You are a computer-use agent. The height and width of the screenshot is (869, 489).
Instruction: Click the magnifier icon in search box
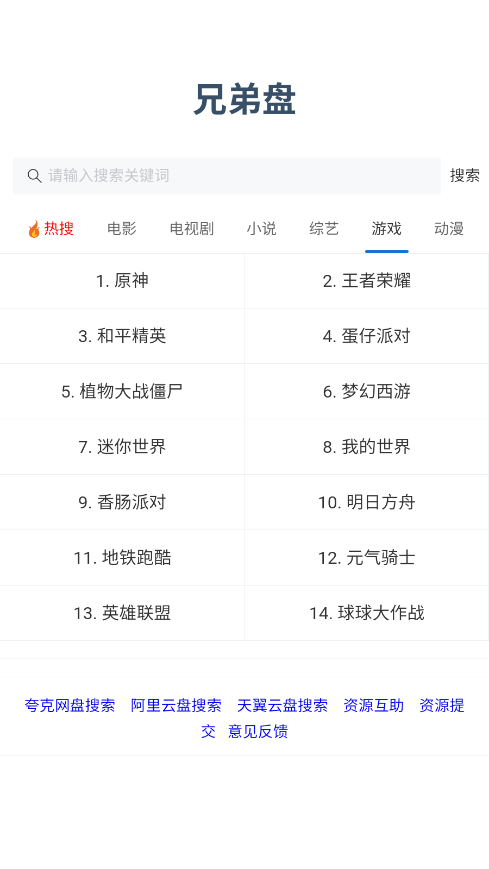click(34, 176)
